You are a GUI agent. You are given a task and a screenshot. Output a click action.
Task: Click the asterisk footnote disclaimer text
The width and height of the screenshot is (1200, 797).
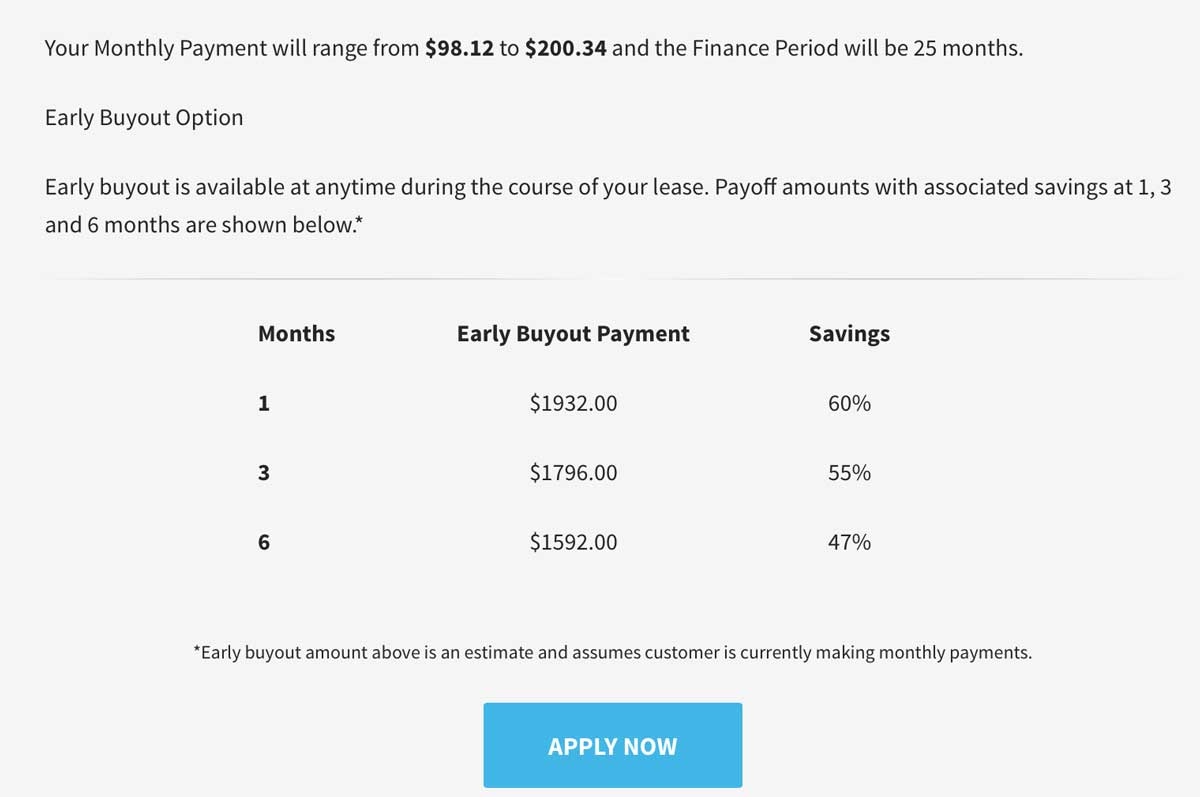[612, 652]
